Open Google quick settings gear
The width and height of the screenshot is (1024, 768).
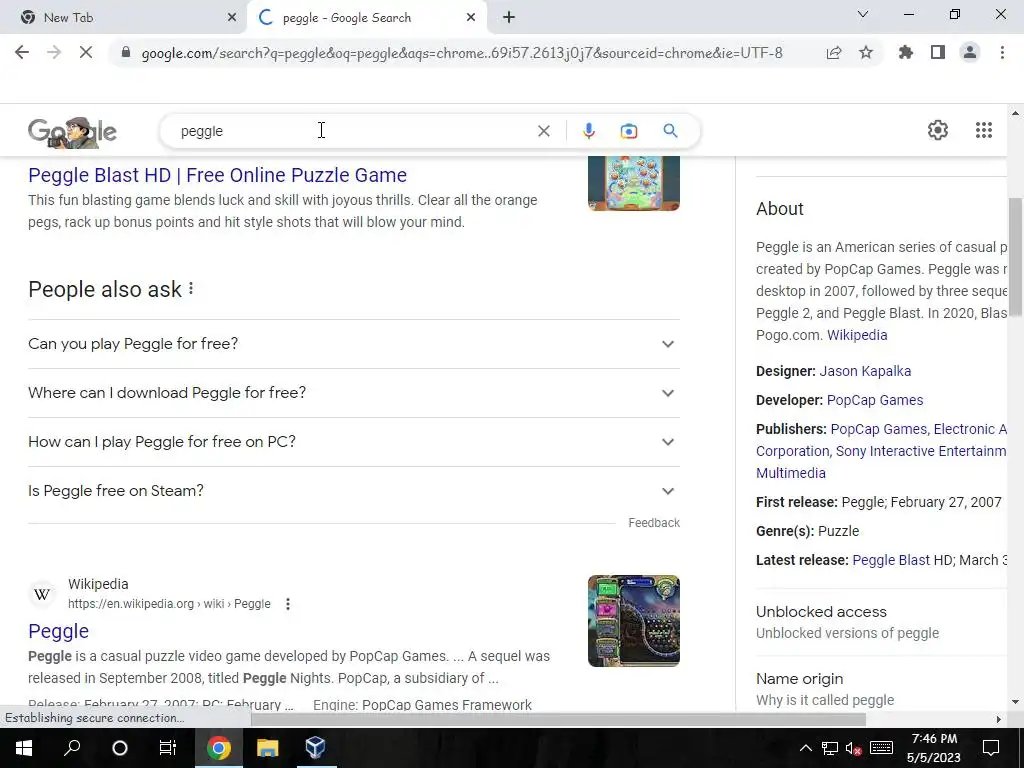point(938,130)
